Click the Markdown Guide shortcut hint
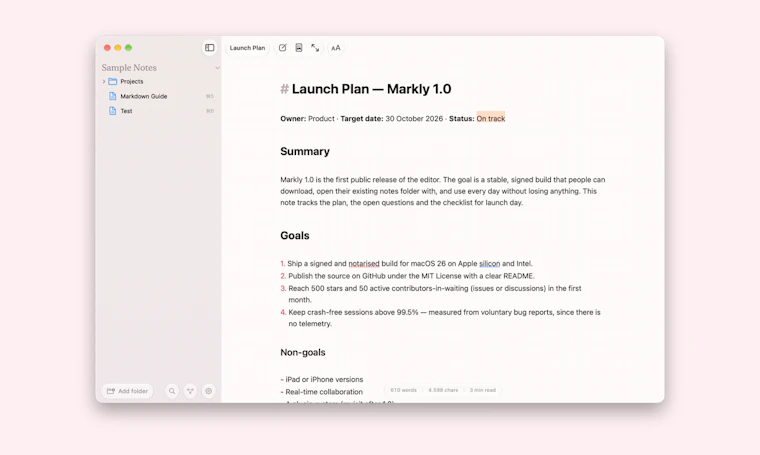The height and width of the screenshot is (455, 760). pyautogui.click(x=210, y=96)
